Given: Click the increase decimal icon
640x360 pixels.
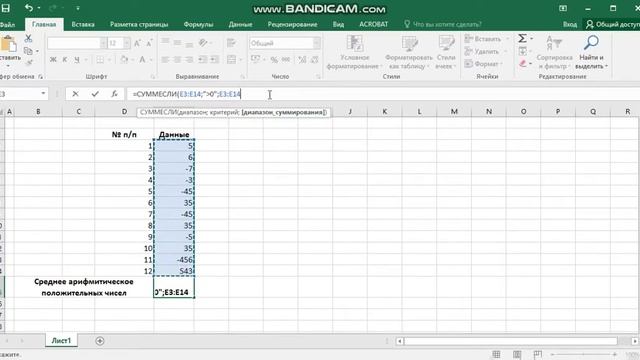Looking at the screenshot, I should coord(302,60).
